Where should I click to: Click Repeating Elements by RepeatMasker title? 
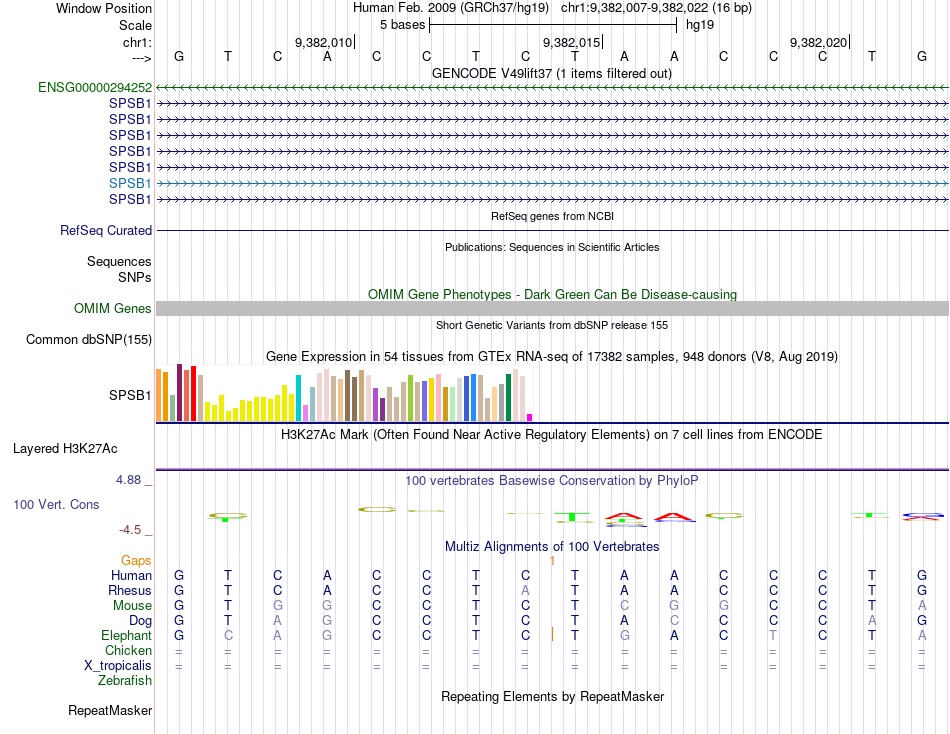pos(553,696)
